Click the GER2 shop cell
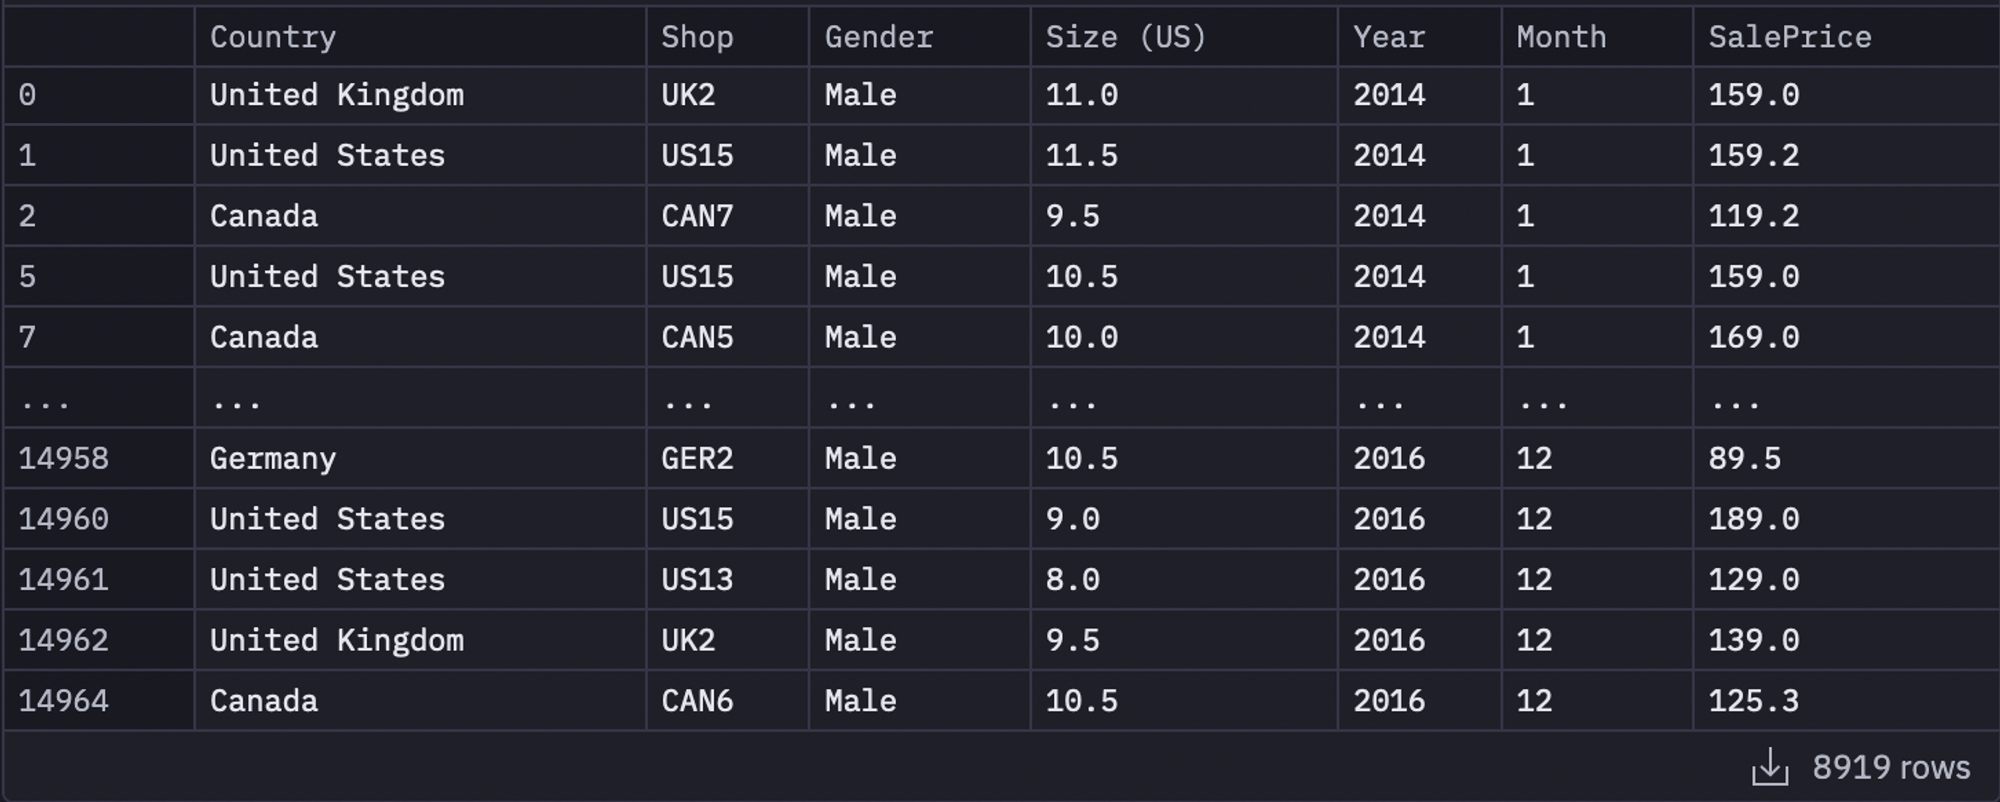 pos(697,458)
